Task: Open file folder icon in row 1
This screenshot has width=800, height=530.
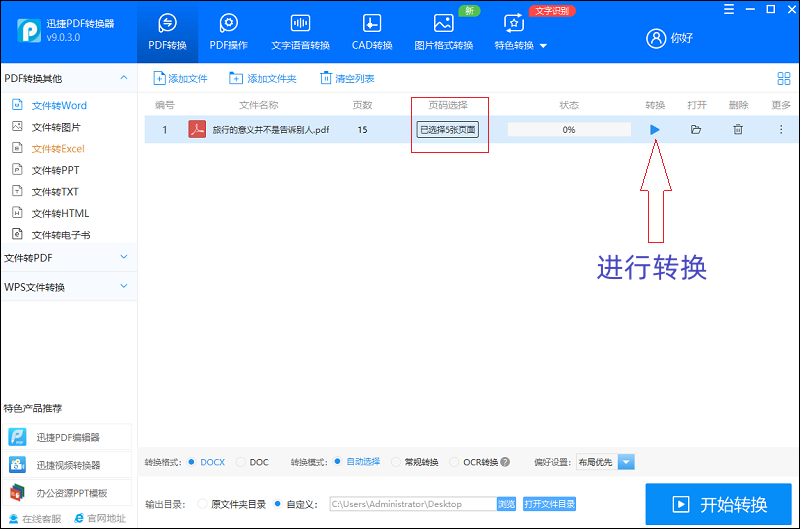Action: (x=696, y=130)
